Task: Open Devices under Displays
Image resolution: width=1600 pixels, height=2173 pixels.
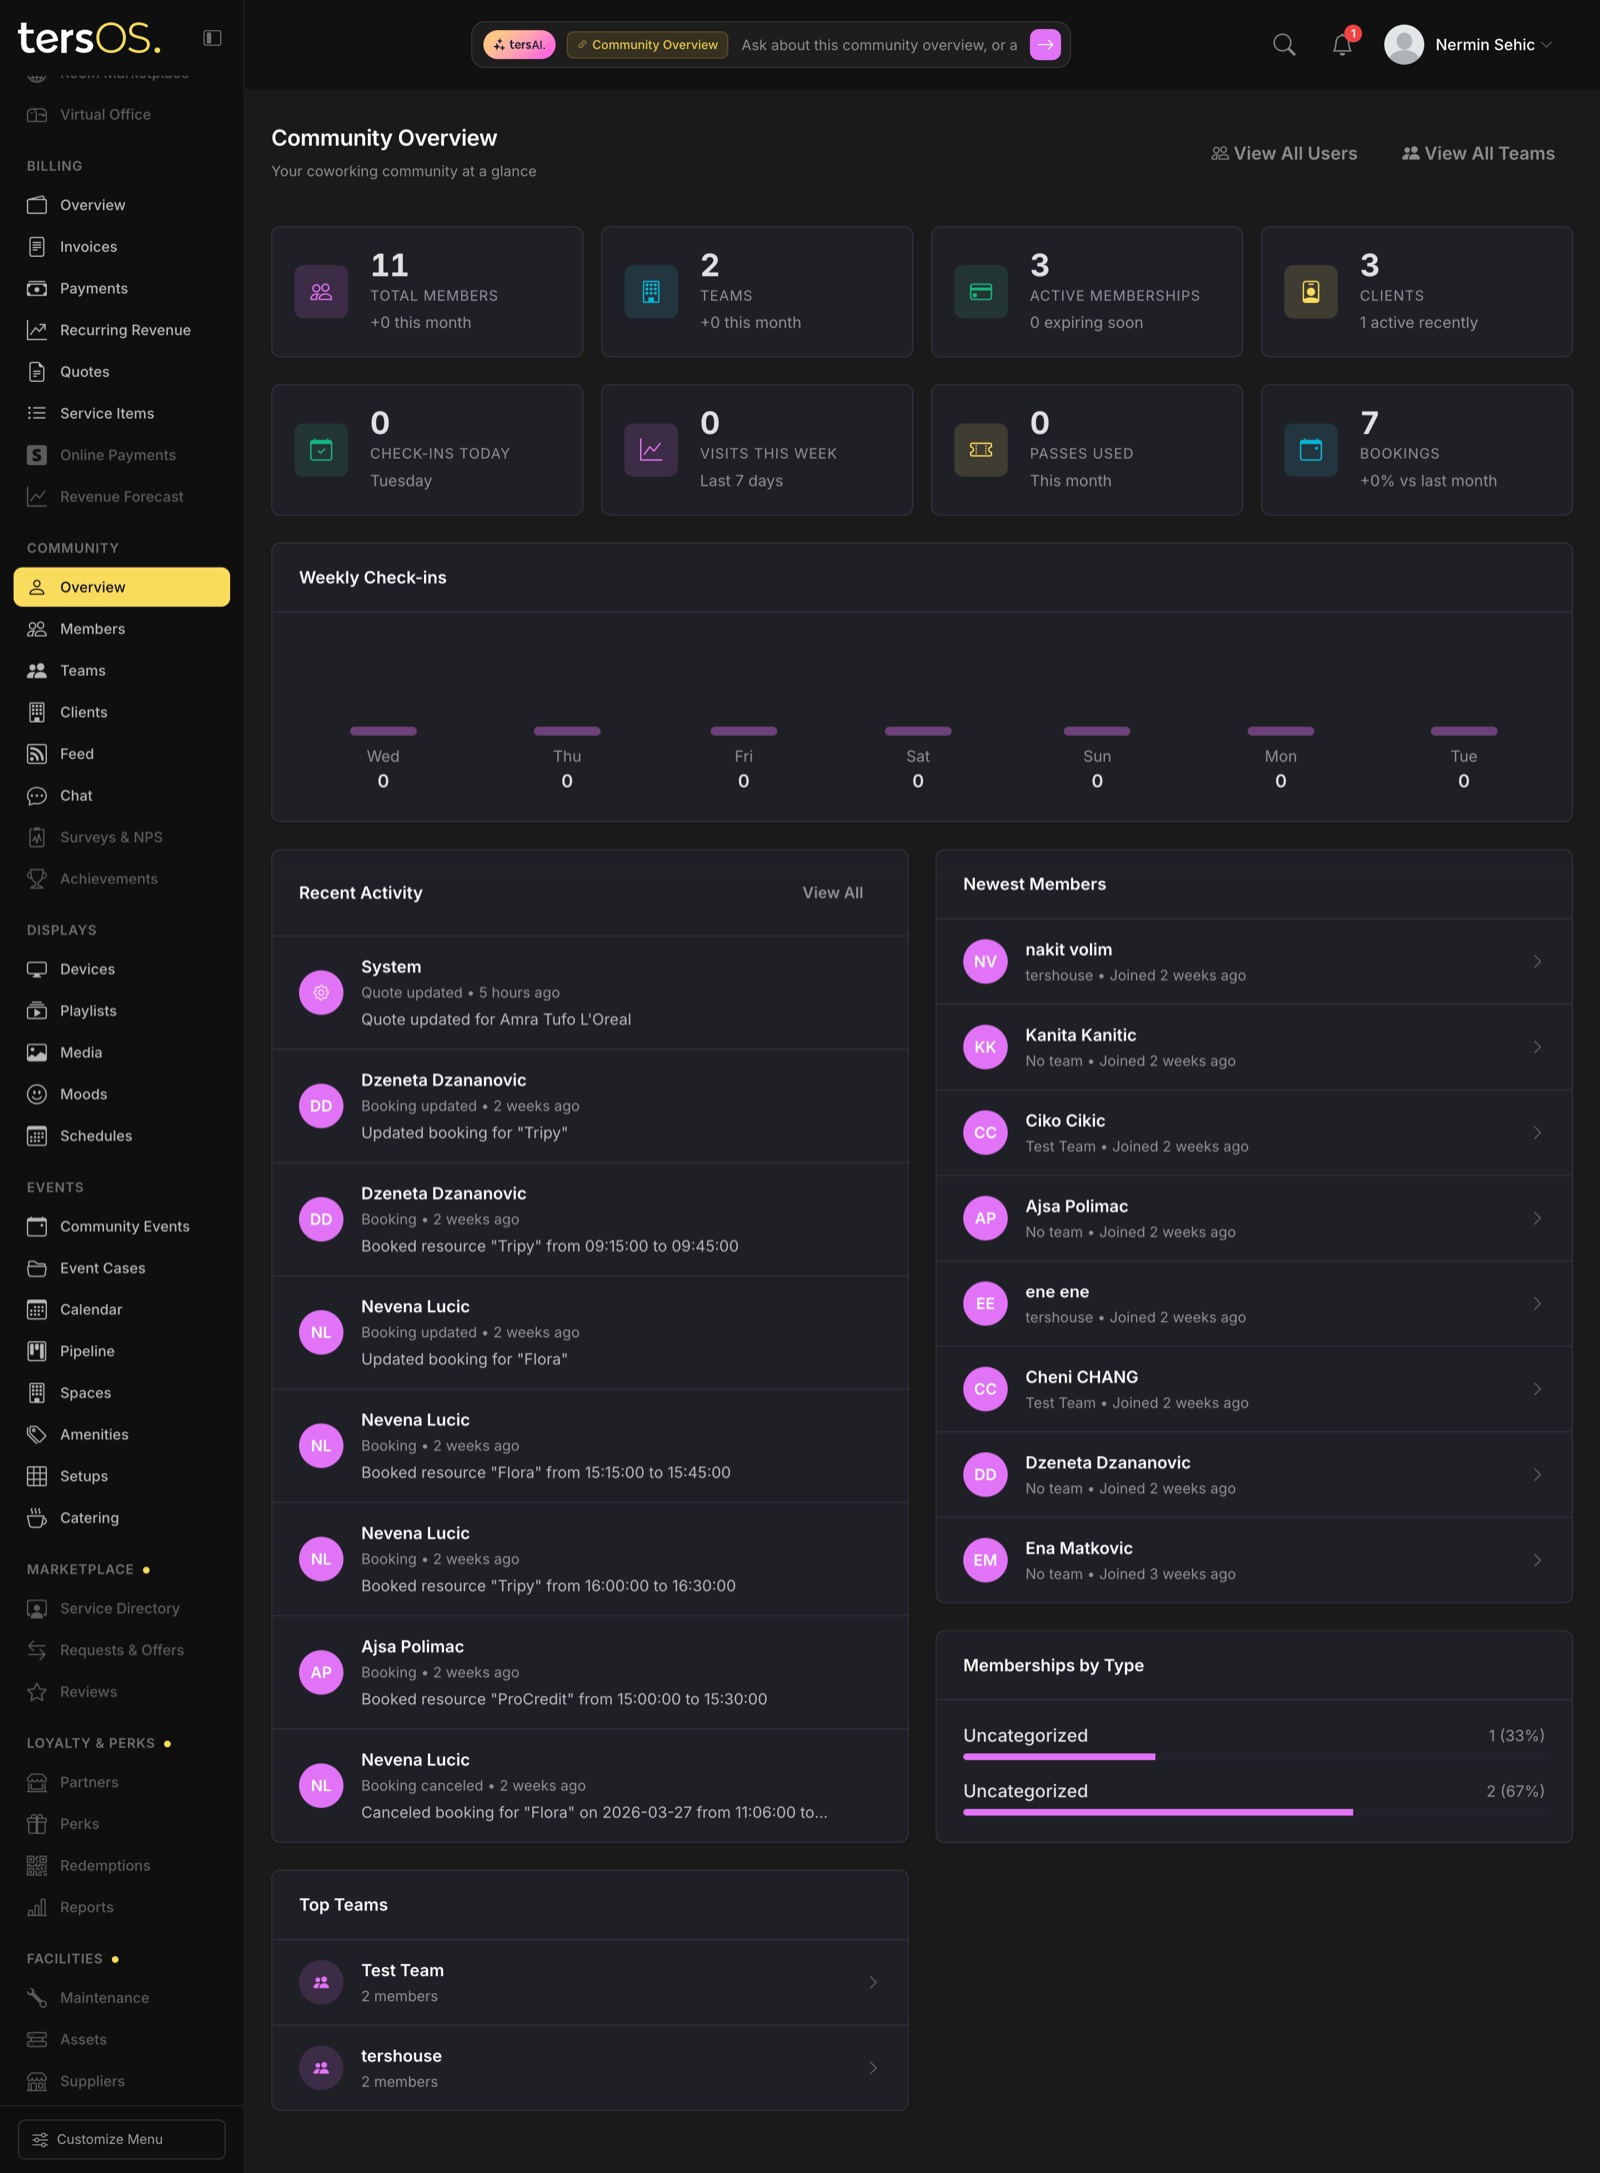Action: coord(37,968)
